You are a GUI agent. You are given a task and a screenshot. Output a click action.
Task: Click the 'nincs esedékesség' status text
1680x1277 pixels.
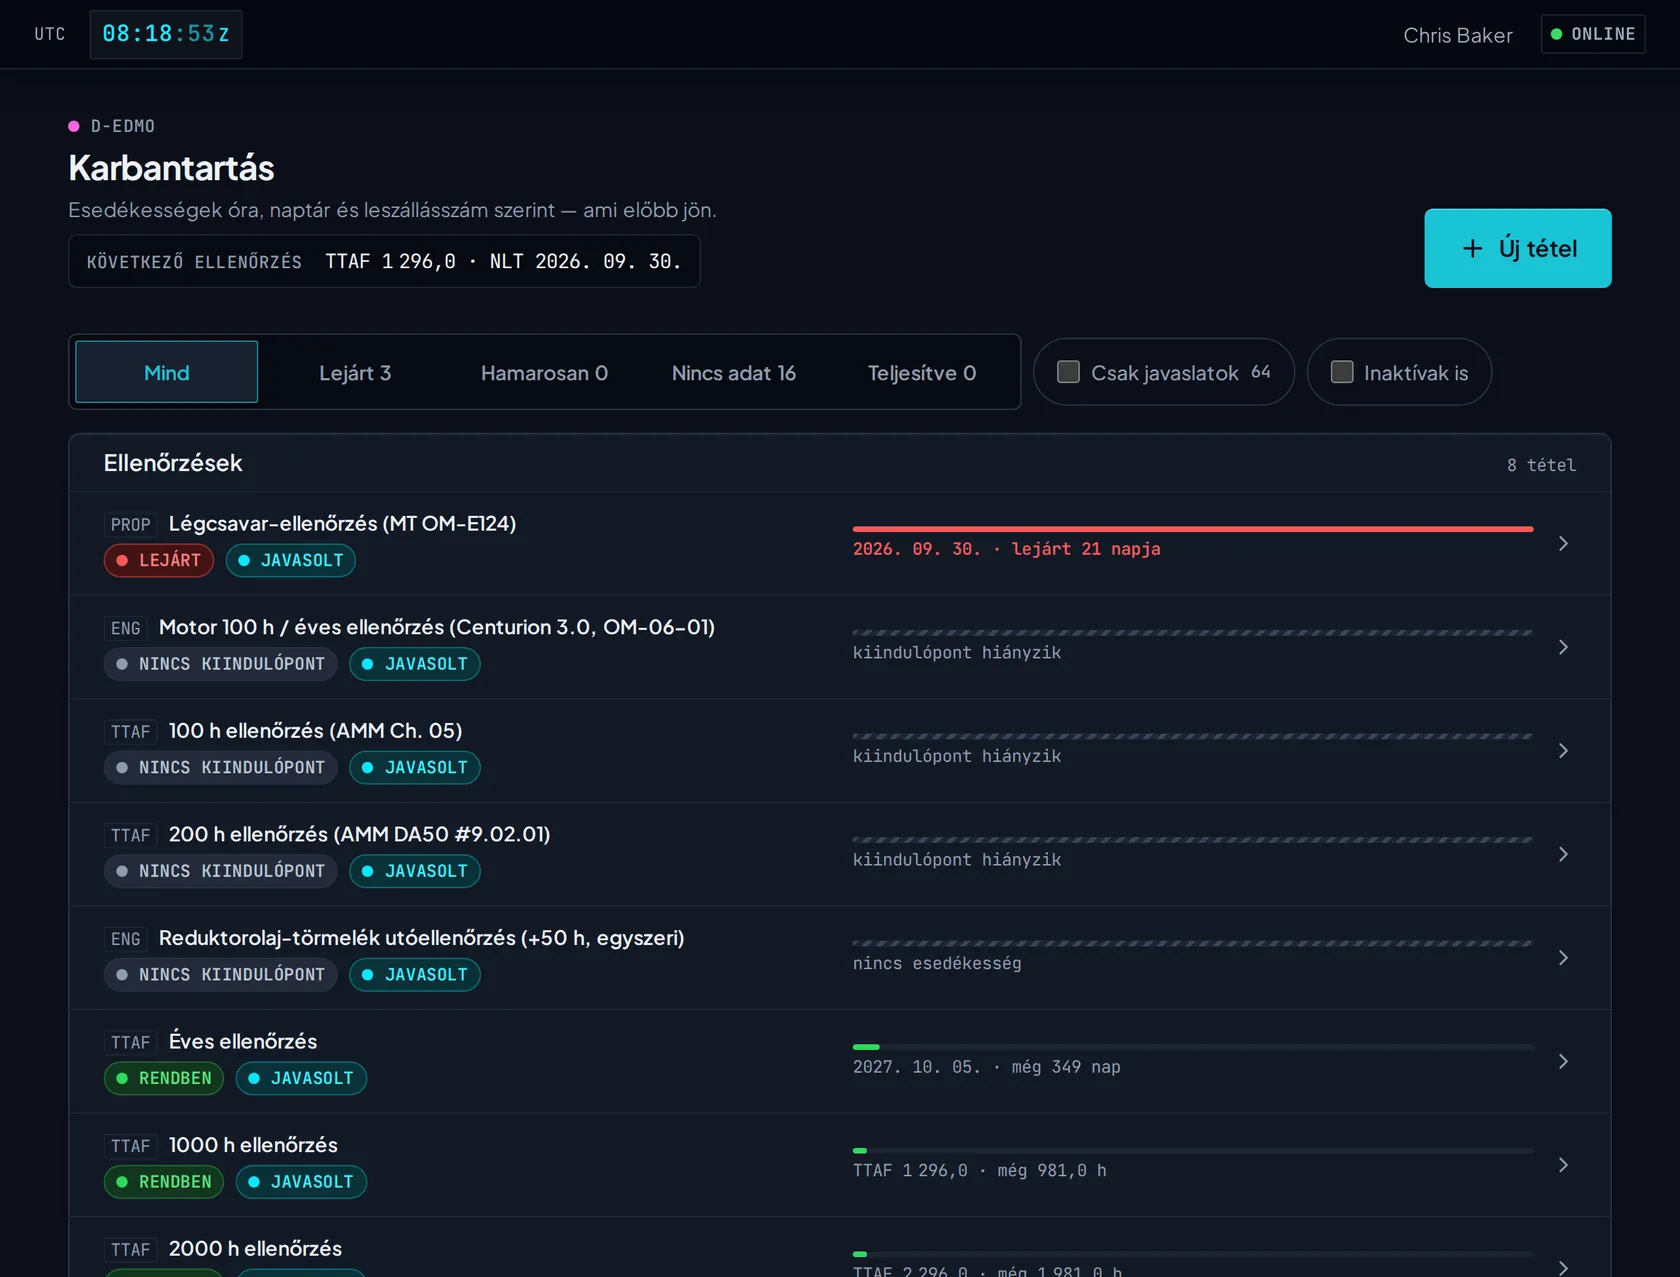tap(937, 963)
